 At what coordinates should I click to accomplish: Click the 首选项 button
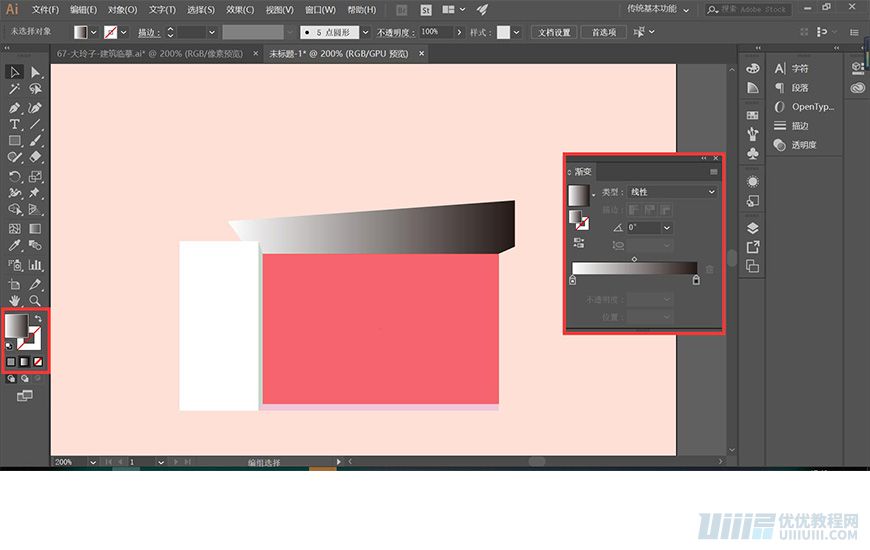tap(604, 32)
